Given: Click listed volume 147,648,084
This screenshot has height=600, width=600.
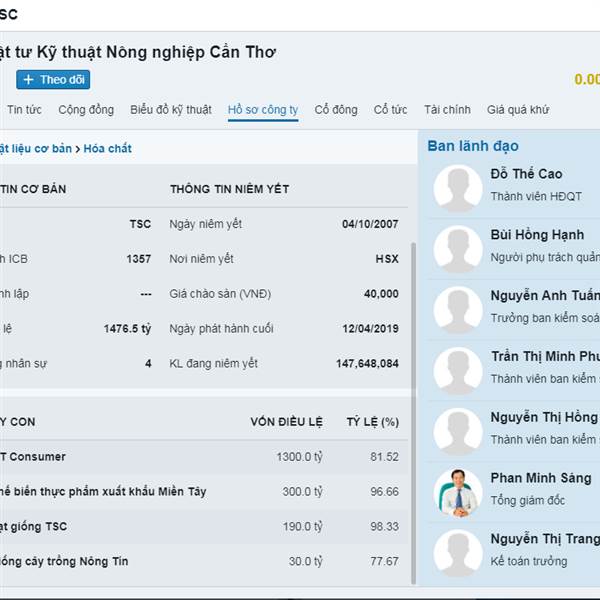Looking at the screenshot, I should (367, 364).
